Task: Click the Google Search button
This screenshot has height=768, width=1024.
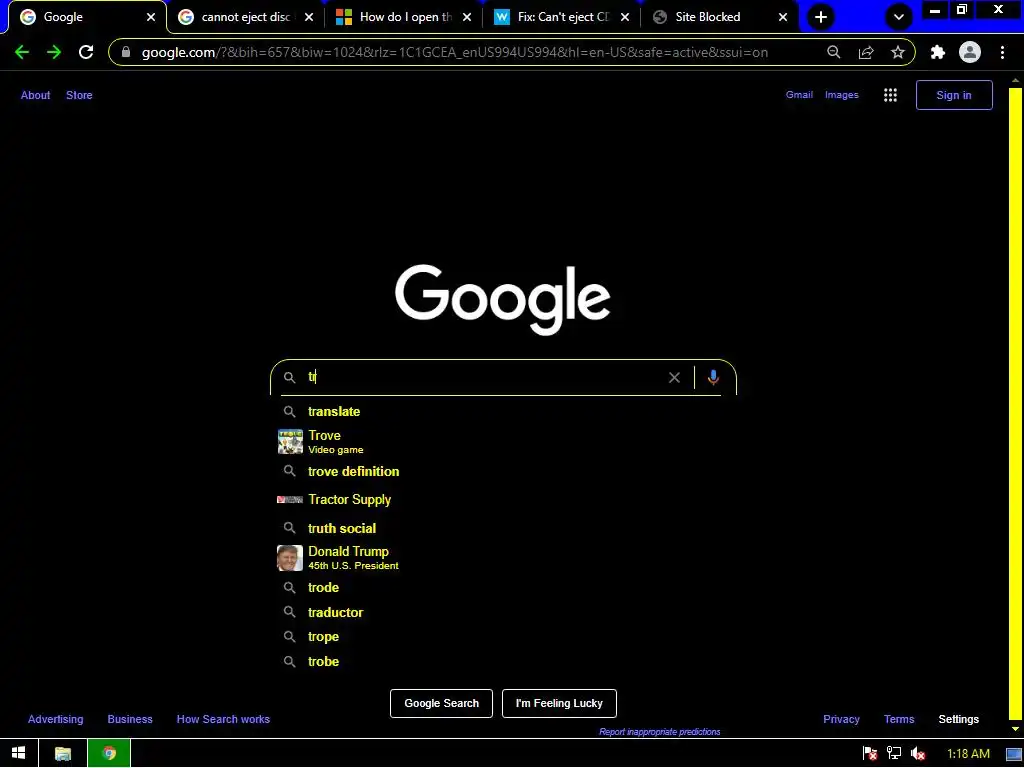Action: [x=441, y=703]
